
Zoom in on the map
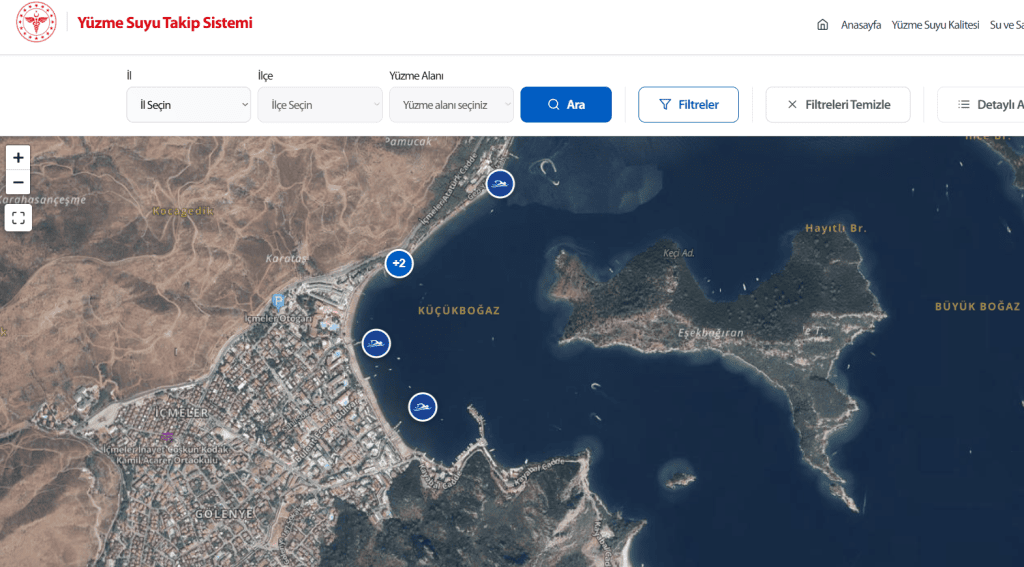[x=18, y=158]
